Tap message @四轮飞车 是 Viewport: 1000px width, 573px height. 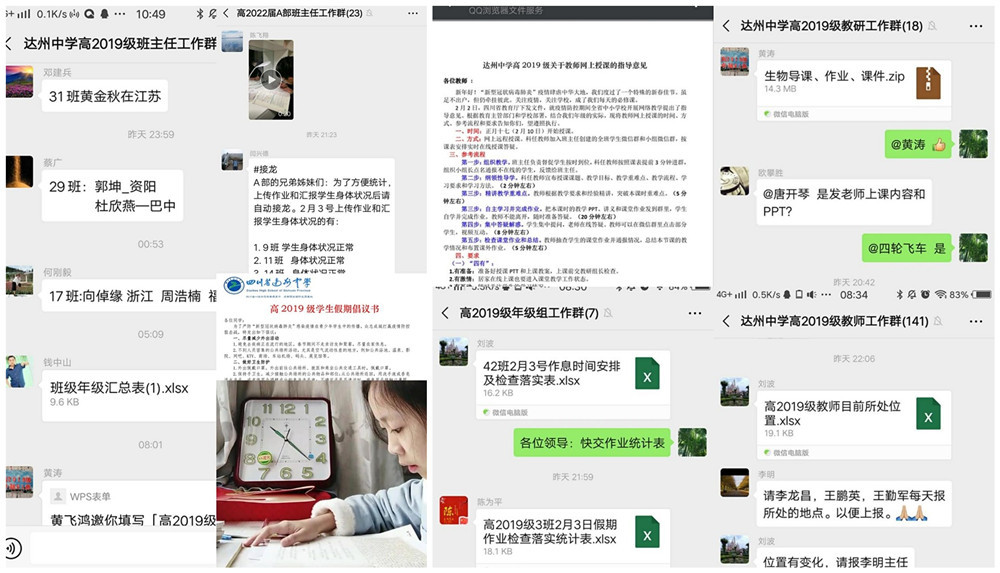[906, 248]
